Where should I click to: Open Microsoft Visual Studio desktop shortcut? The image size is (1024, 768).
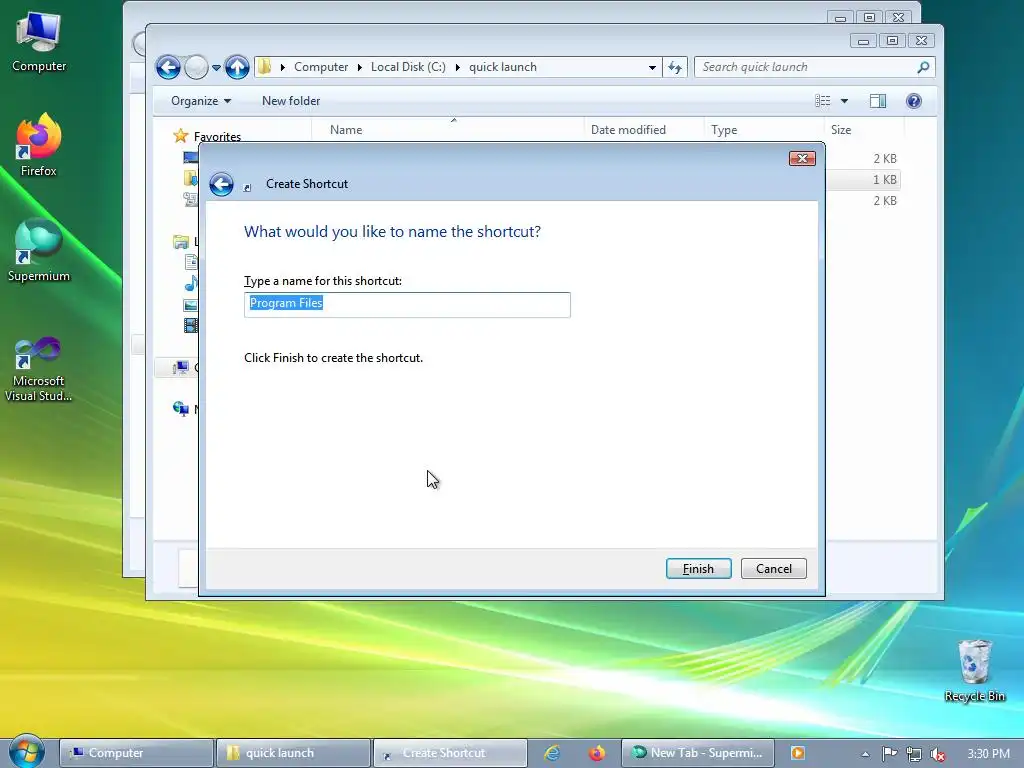[39, 369]
